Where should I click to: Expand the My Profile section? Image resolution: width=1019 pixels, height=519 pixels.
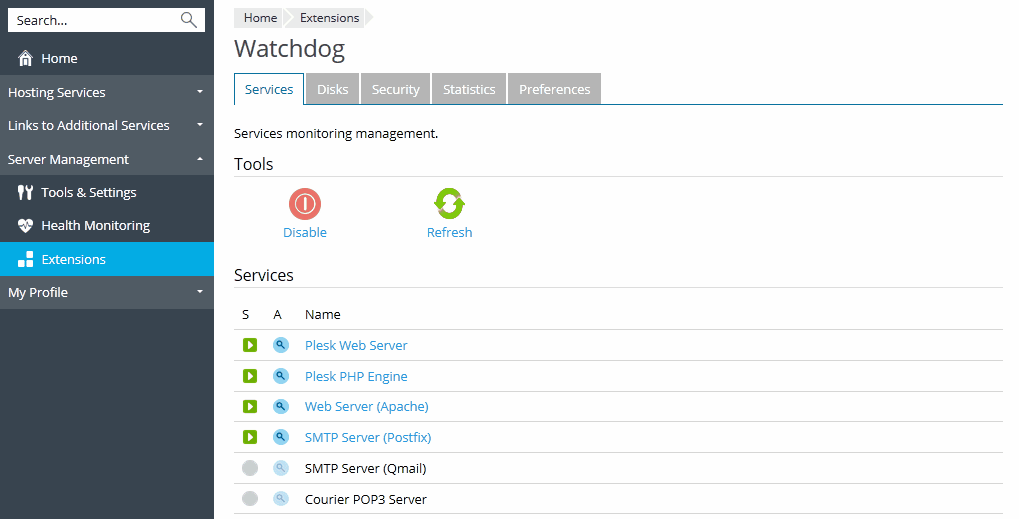pyautogui.click(x=106, y=293)
